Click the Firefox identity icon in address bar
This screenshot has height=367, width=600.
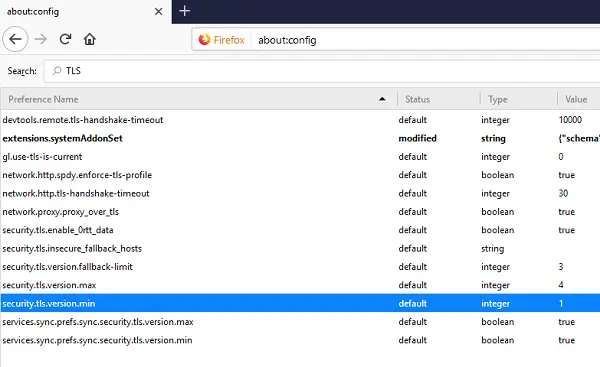coord(204,39)
